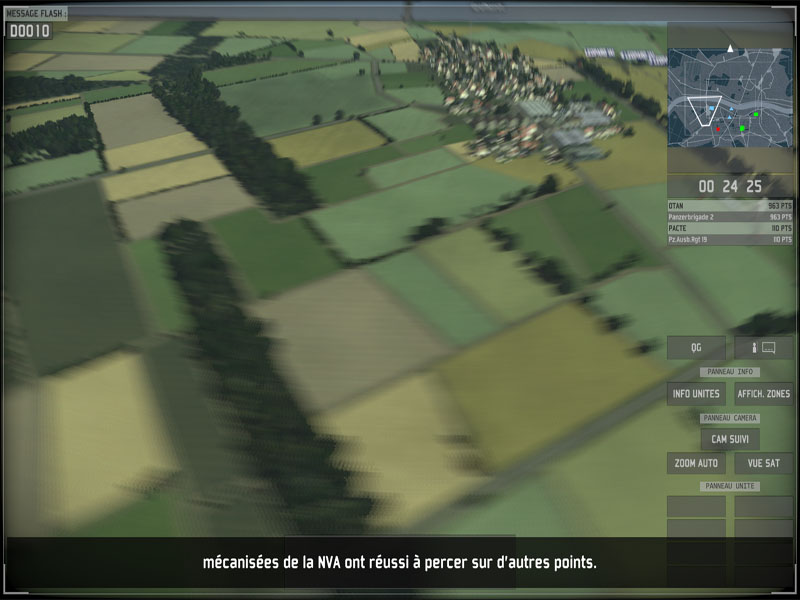Image resolution: width=800 pixels, height=600 pixels.
Task: Click the PANNEAU INFO header label
Action: 730,372
